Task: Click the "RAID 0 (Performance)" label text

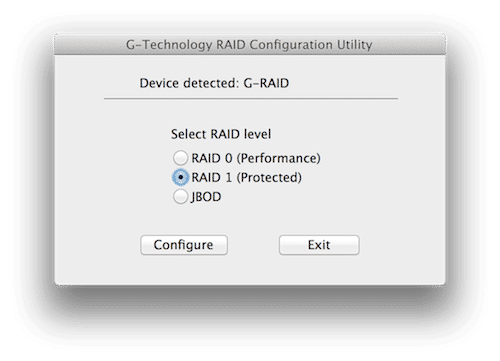Action: (256, 158)
